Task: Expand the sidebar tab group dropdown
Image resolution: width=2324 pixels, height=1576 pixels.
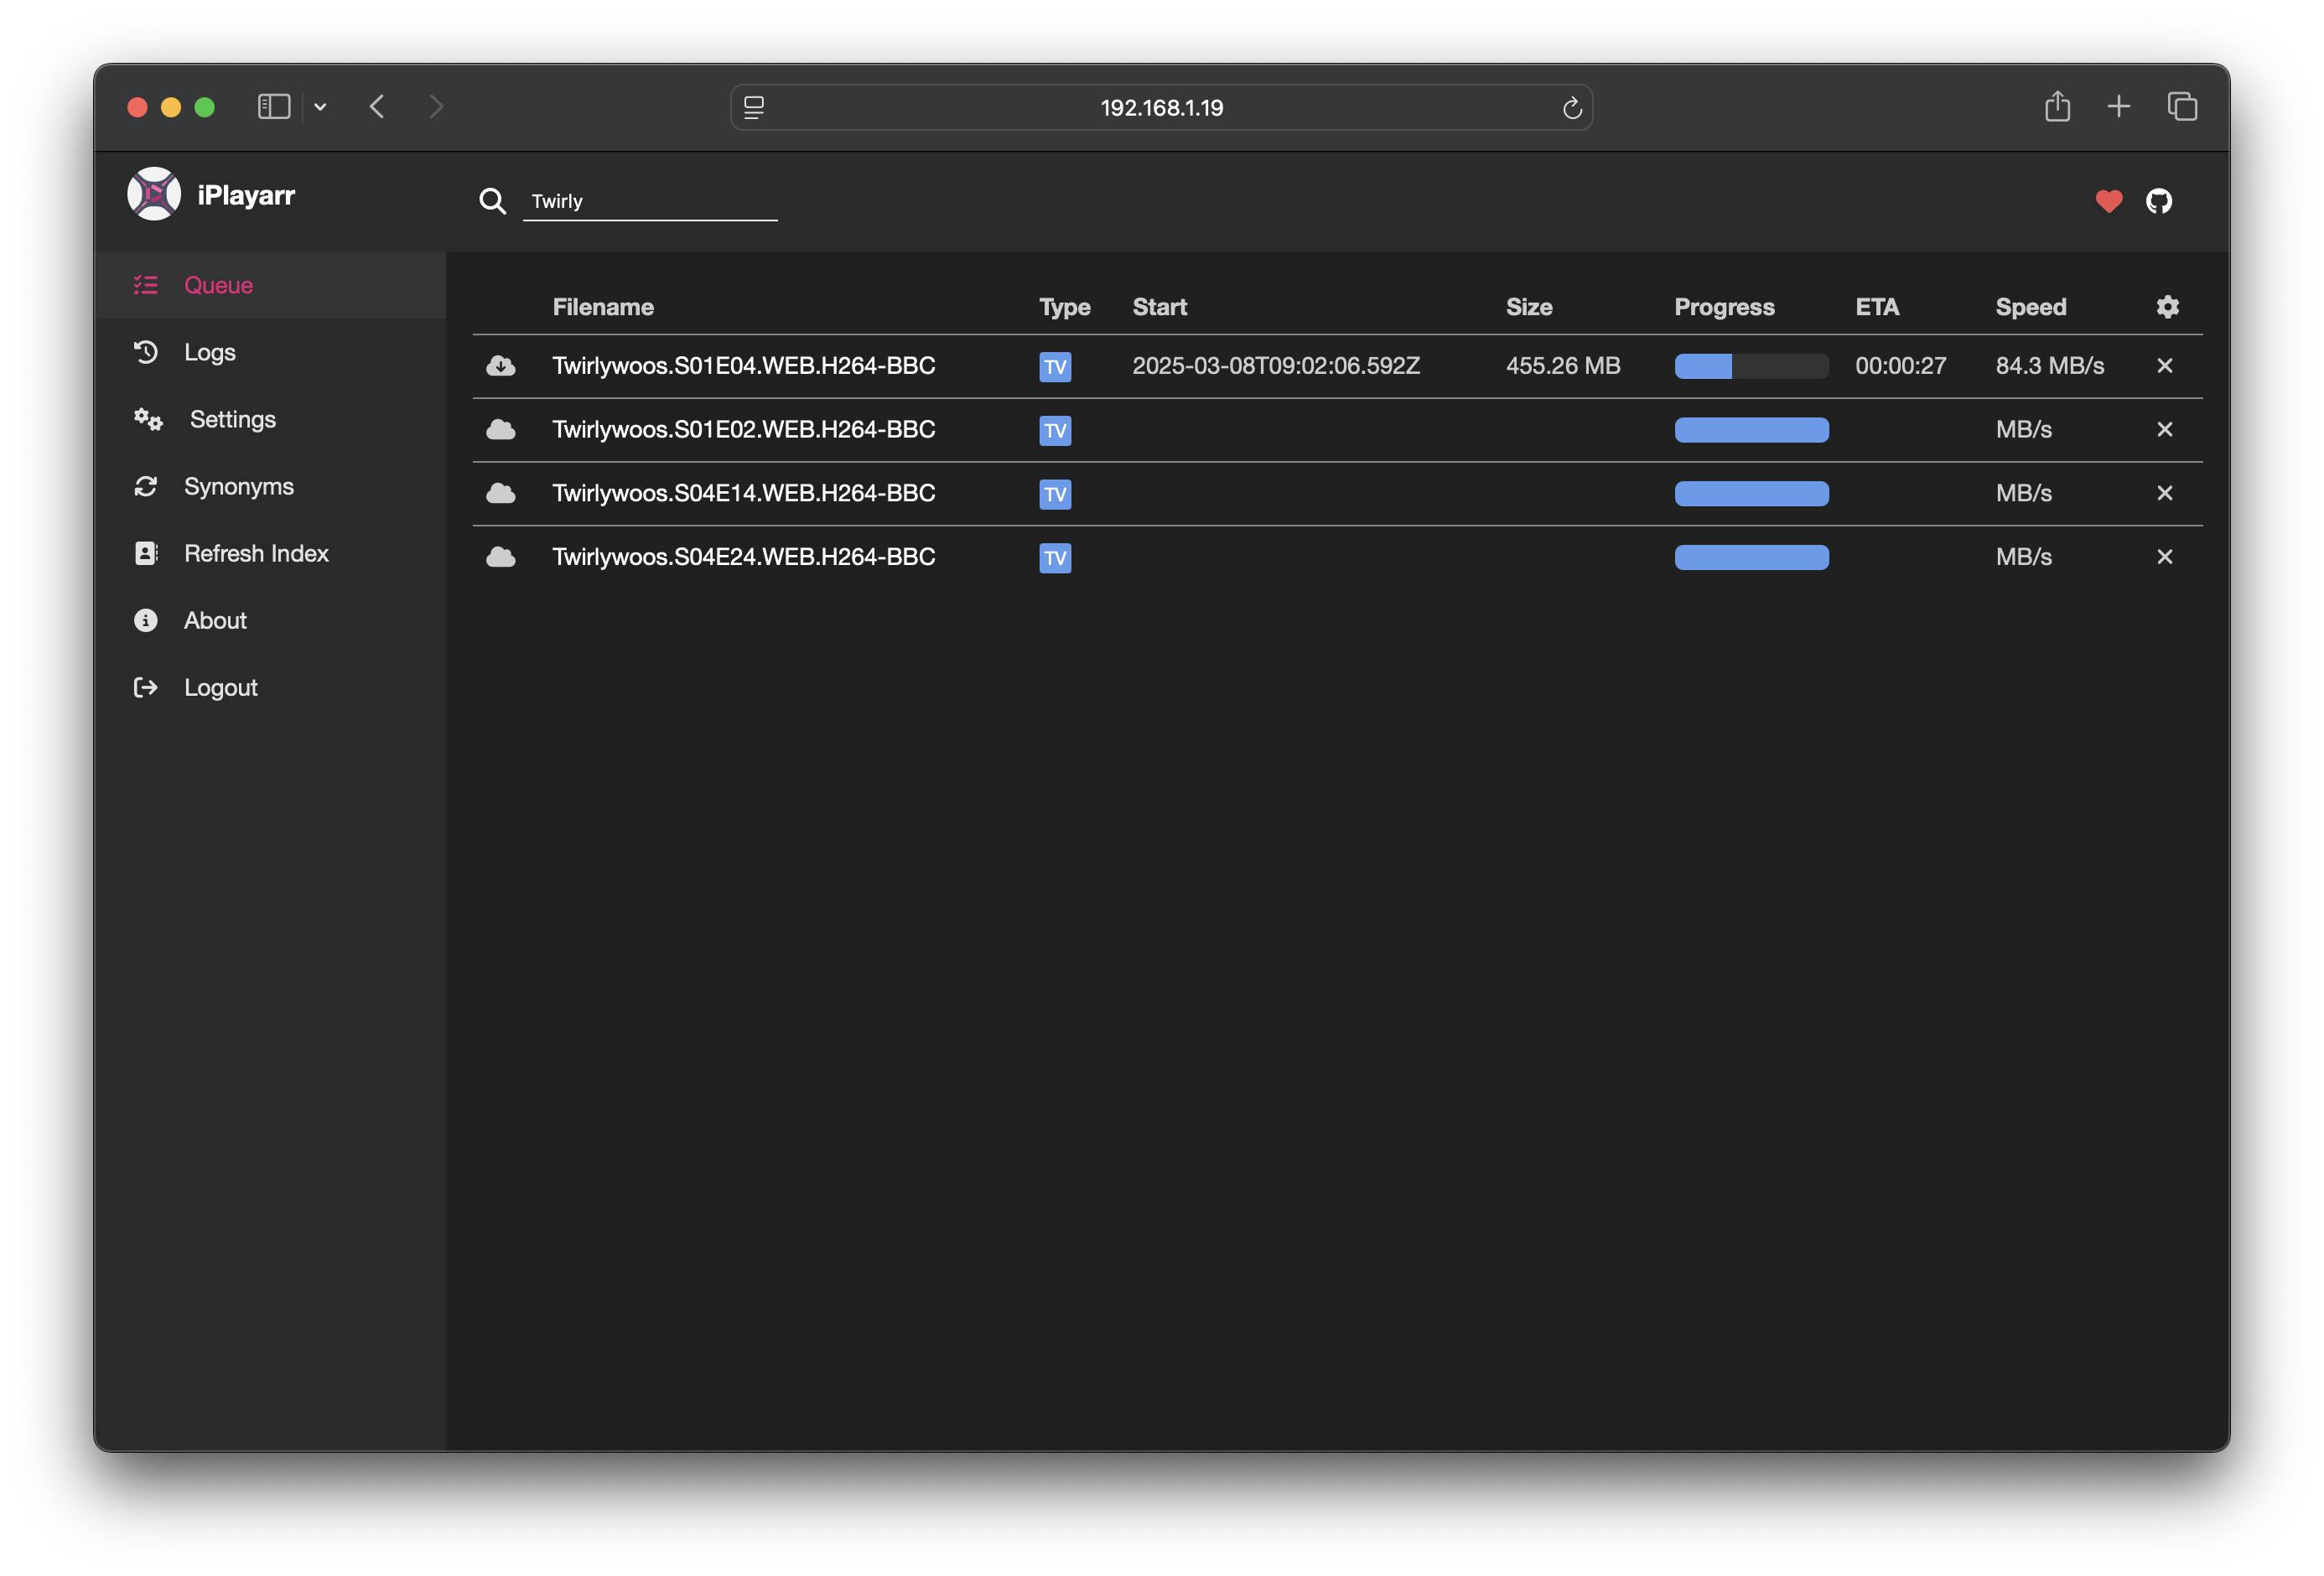Action: [320, 107]
